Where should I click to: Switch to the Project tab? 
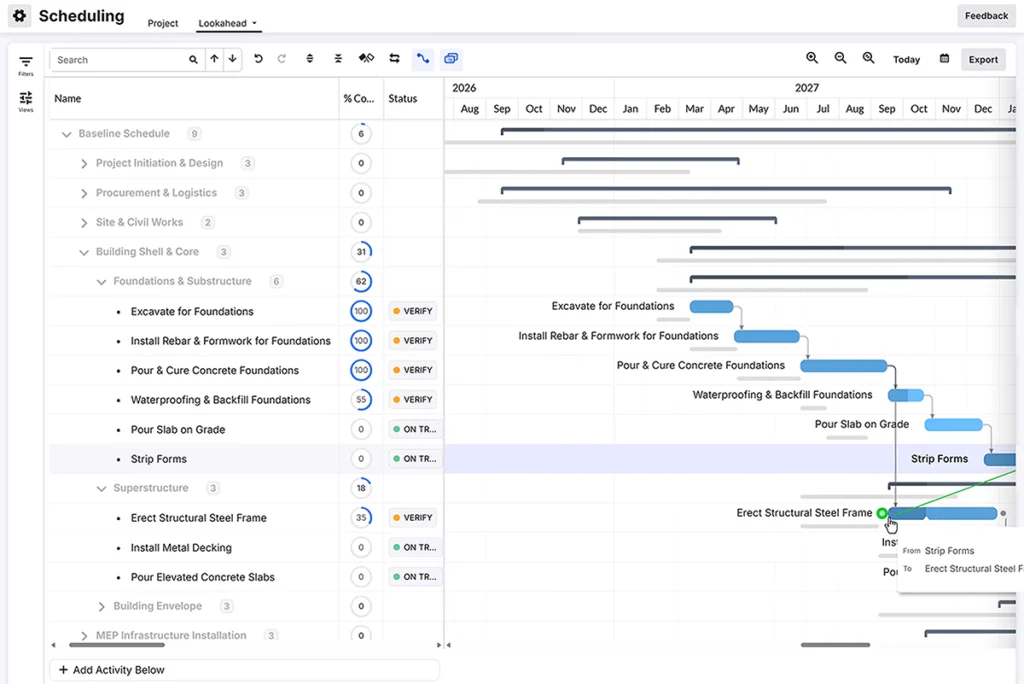(x=163, y=23)
